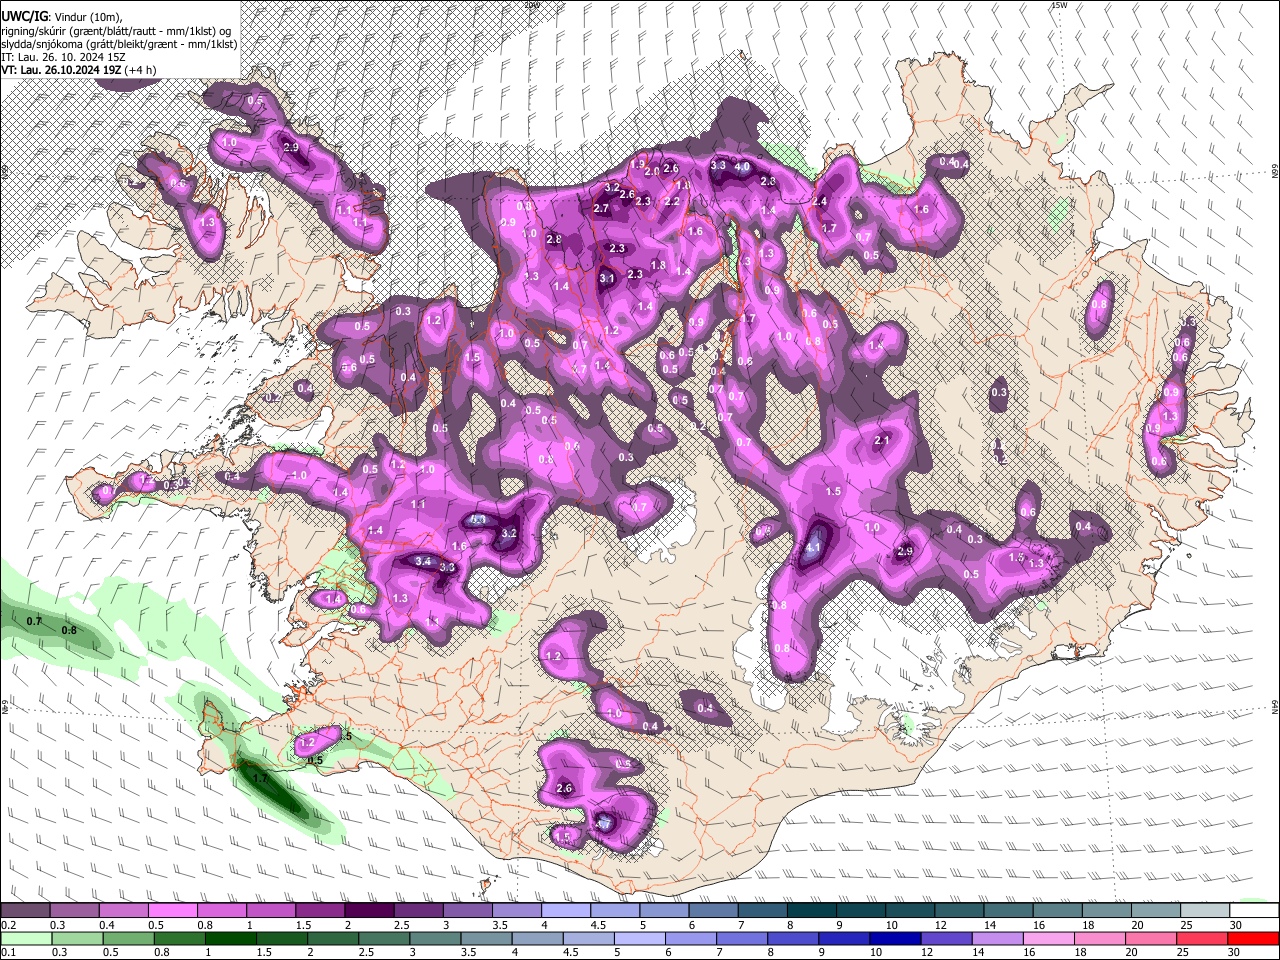Select the bright red rain swatch after 30
The height and width of the screenshot is (960, 1280).
point(1253,938)
